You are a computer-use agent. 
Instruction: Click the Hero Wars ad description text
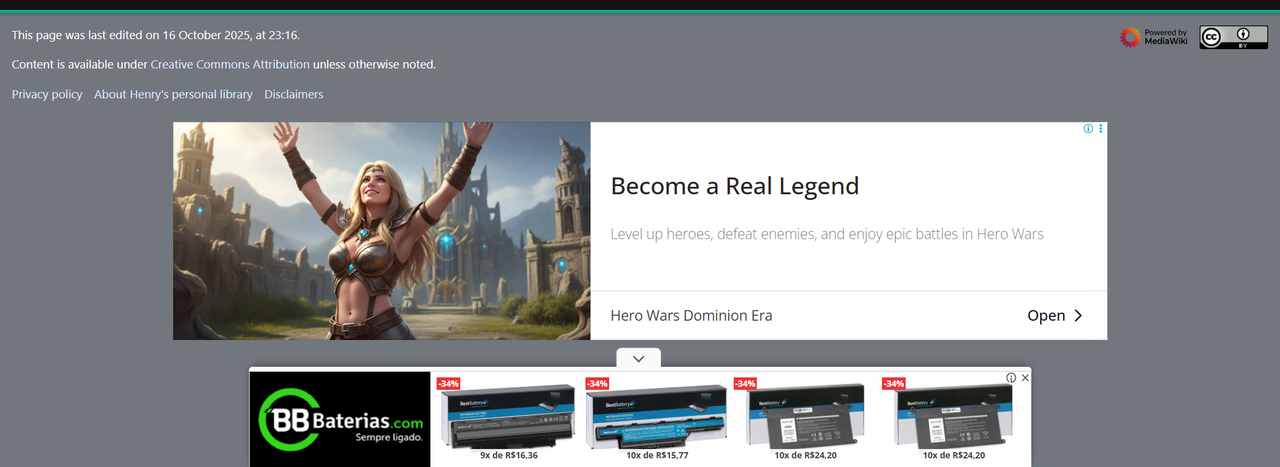coord(827,234)
